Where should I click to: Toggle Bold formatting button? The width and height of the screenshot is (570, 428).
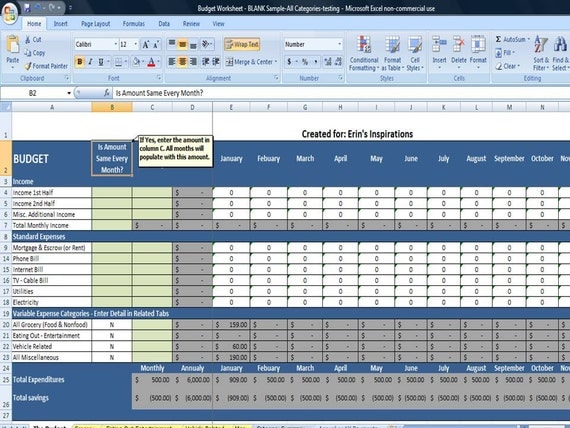pyautogui.click(x=80, y=62)
